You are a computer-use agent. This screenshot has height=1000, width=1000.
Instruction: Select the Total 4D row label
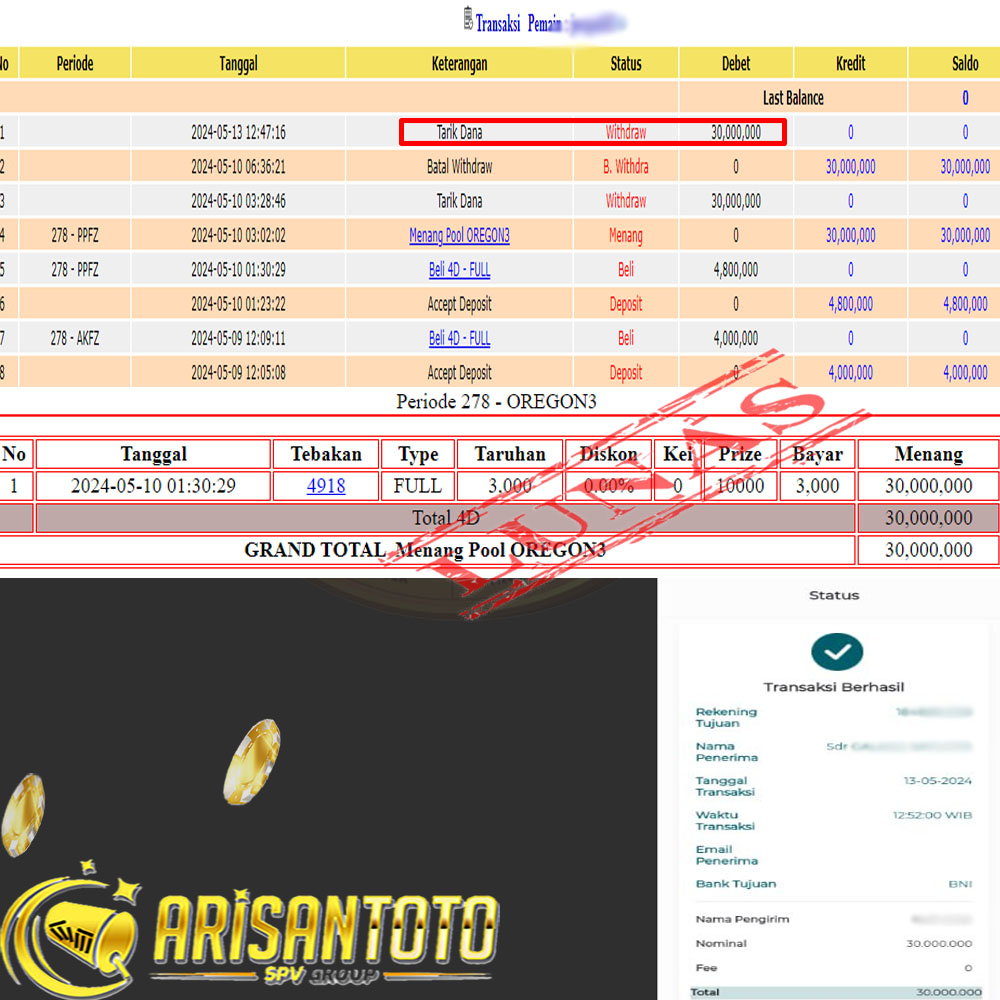click(445, 518)
